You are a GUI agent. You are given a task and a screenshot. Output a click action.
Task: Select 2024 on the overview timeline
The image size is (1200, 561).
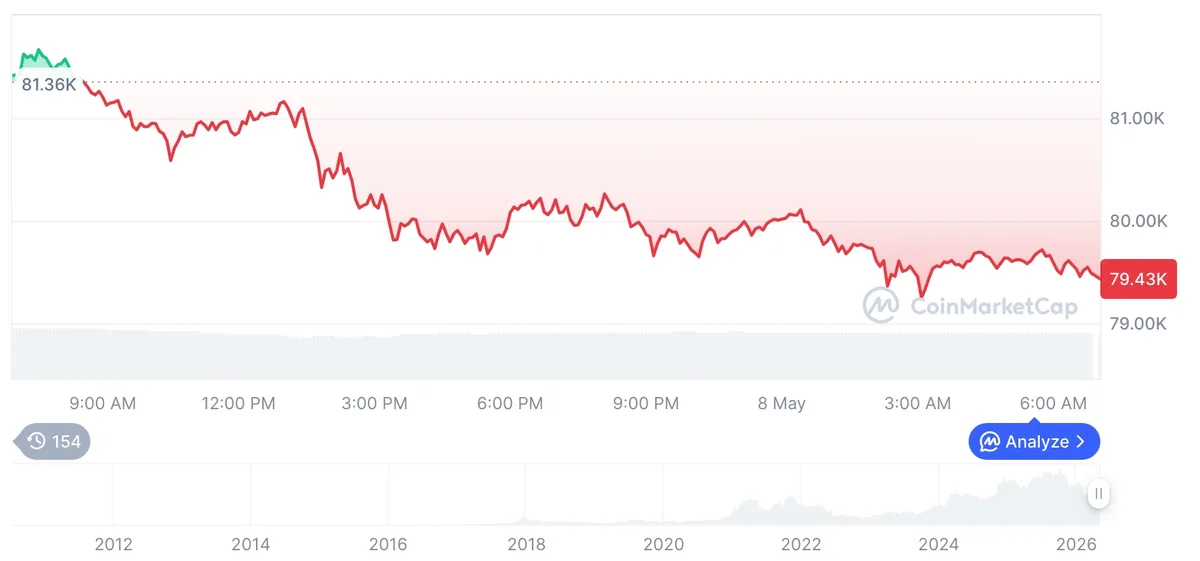938,544
